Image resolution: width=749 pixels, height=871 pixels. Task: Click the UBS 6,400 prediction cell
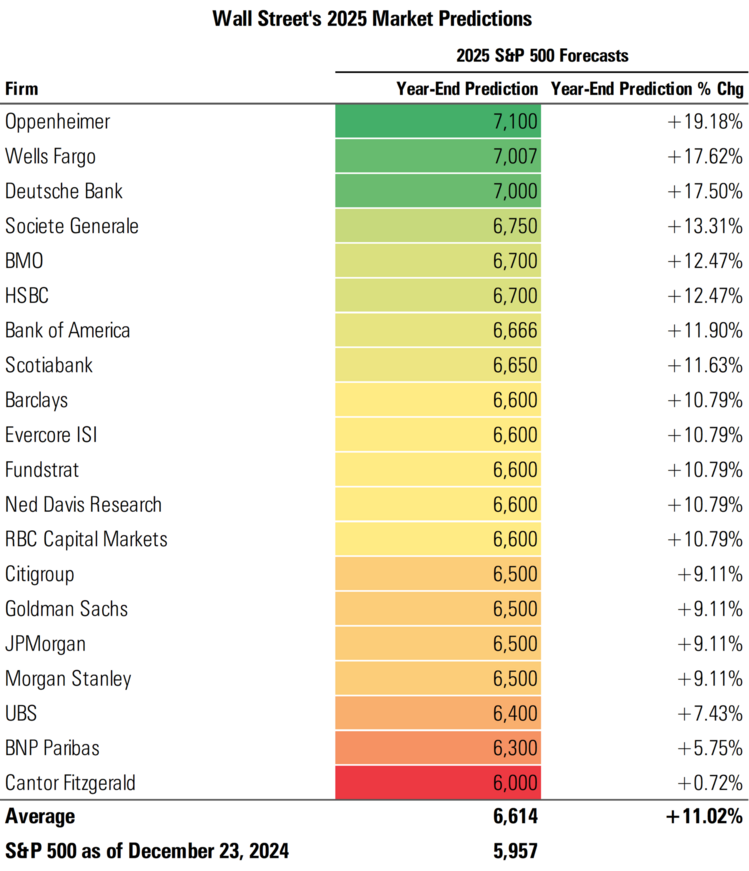(437, 714)
